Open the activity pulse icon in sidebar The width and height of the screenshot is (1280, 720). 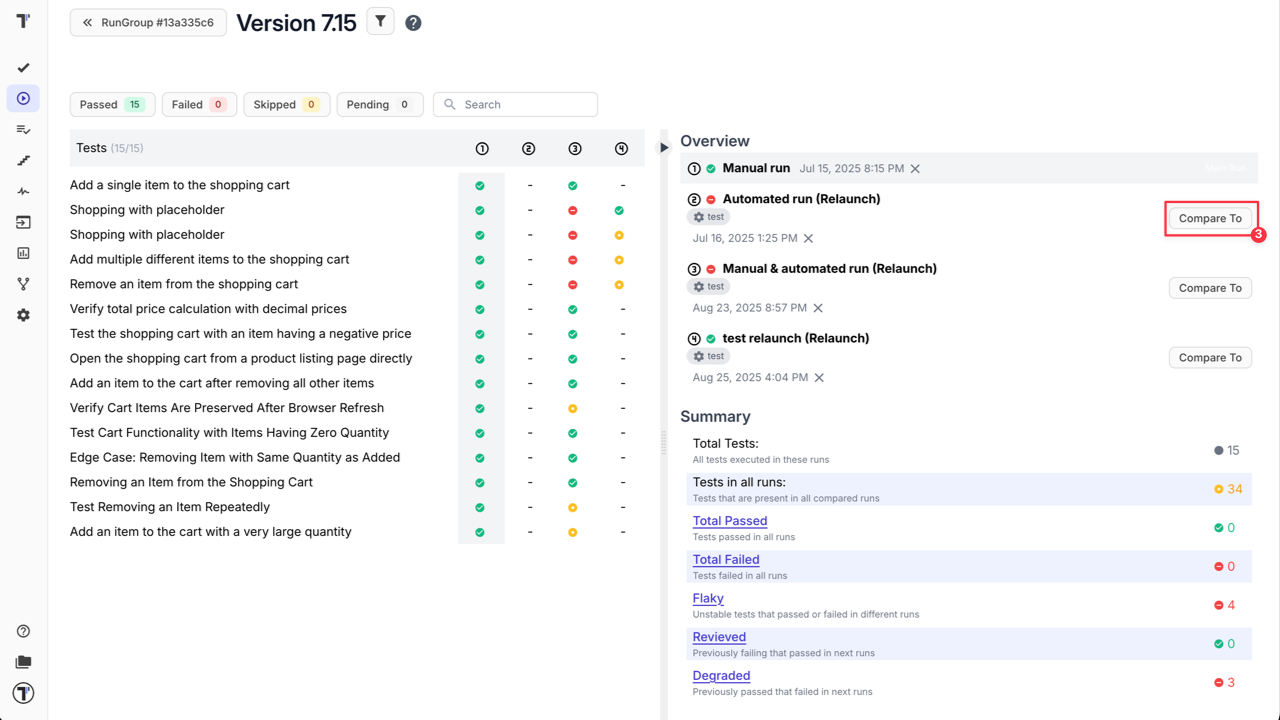point(23,191)
